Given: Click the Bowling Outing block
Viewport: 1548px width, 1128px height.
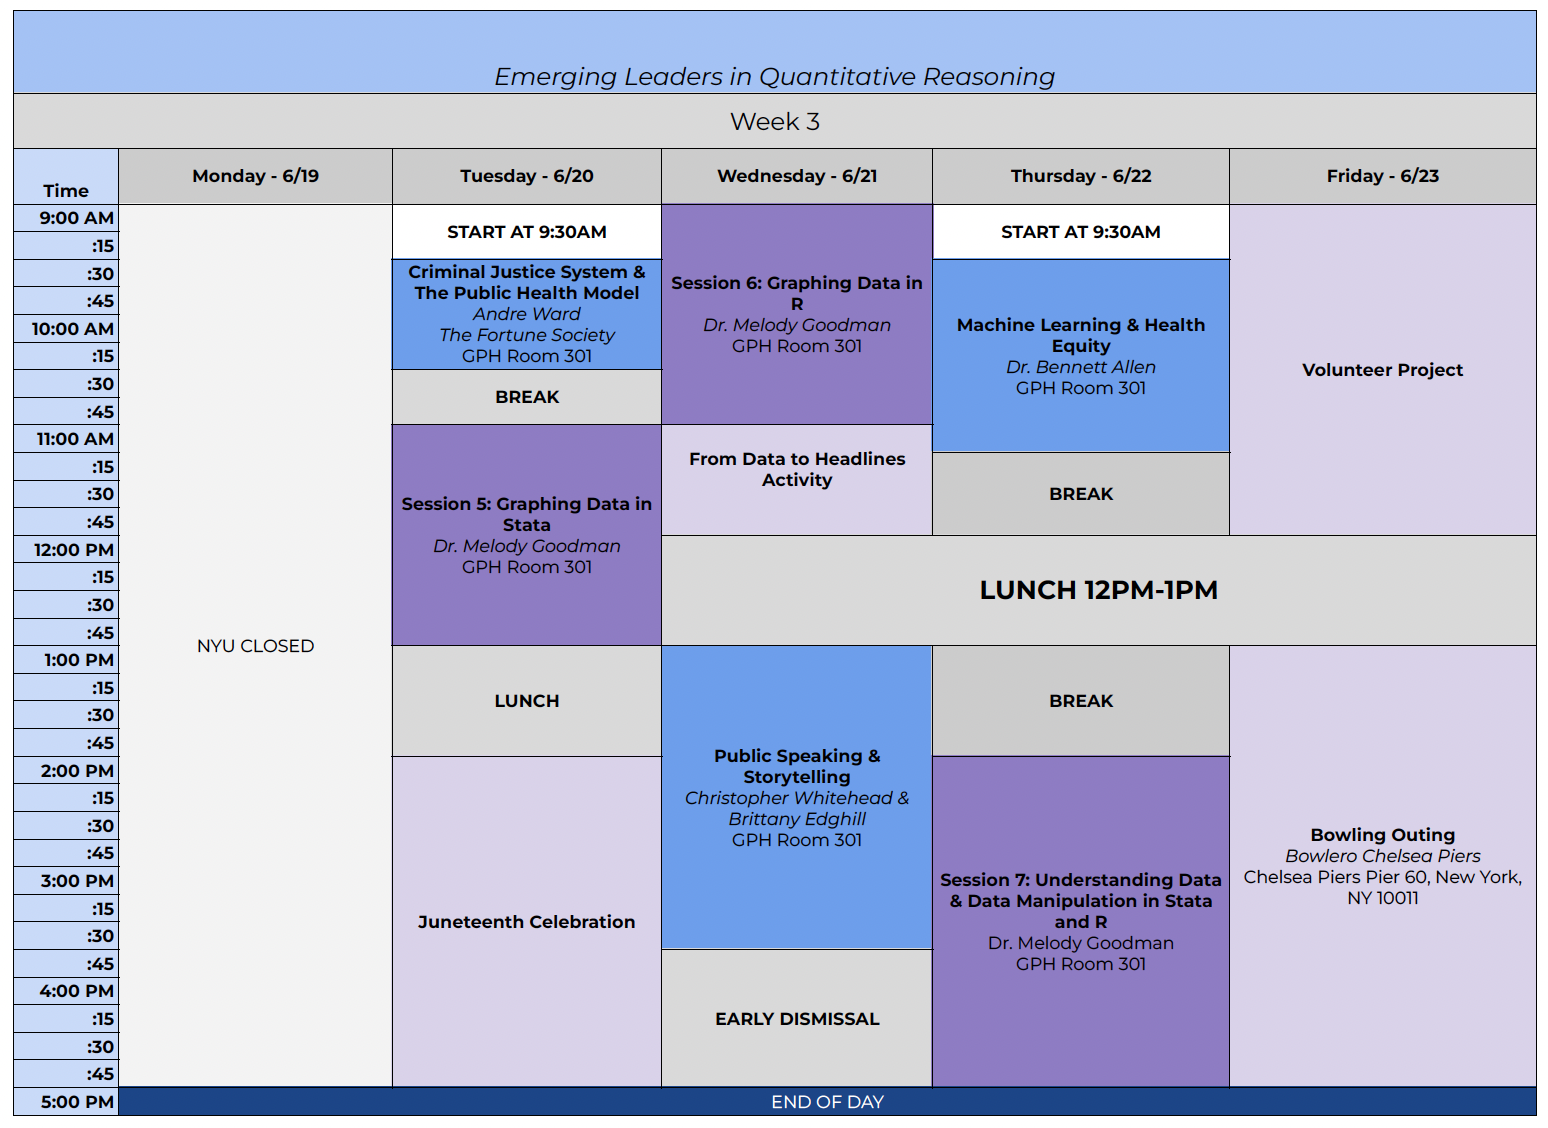Looking at the screenshot, I should click(1382, 865).
